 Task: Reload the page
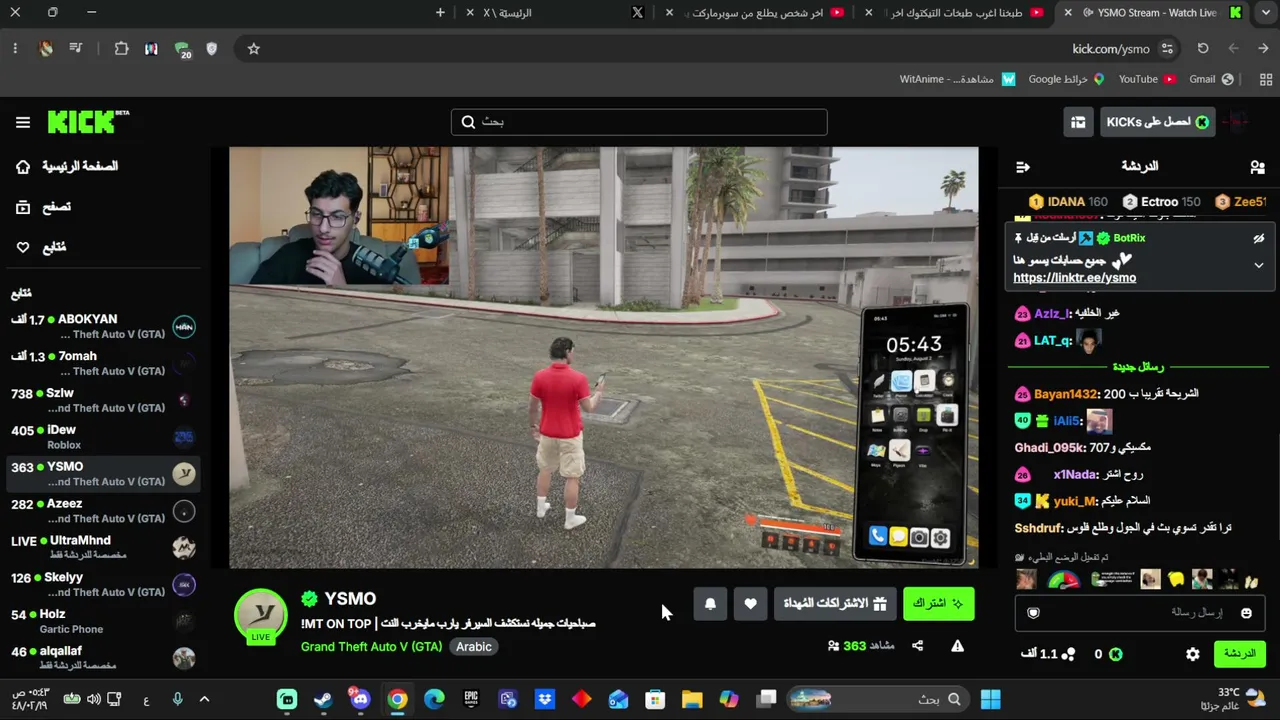(1203, 49)
